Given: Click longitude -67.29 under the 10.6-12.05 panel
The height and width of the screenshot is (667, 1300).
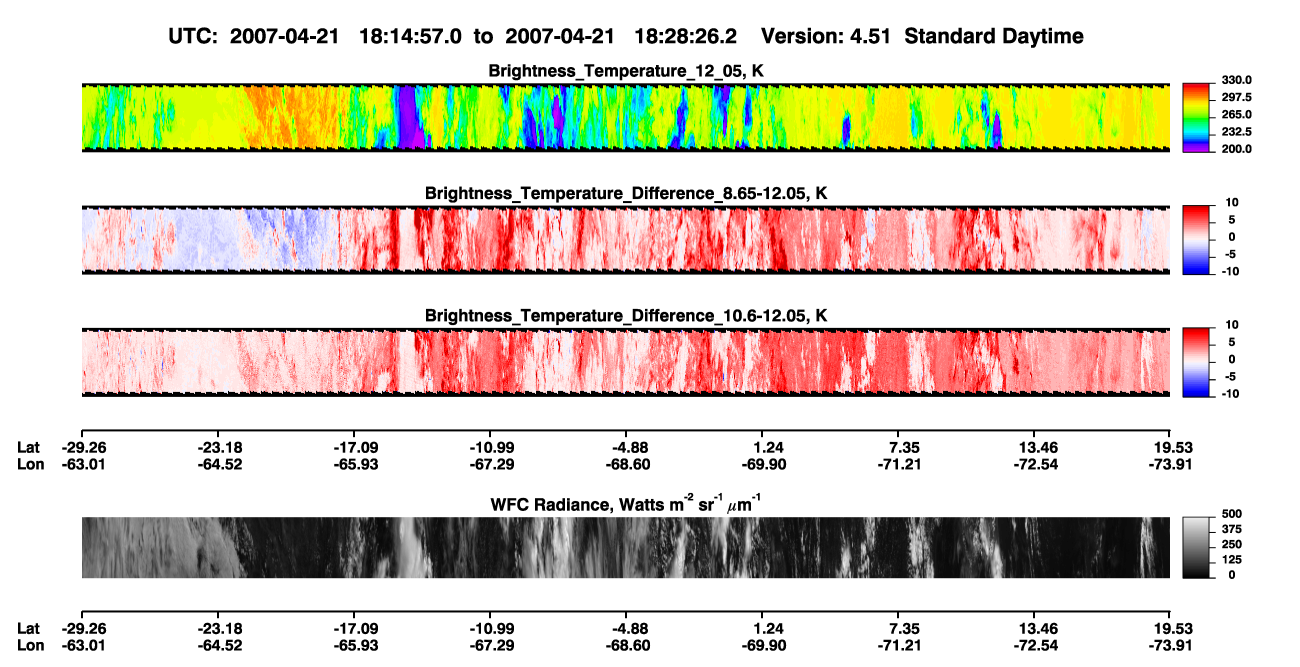Looking at the screenshot, I should tap(490, 463).
